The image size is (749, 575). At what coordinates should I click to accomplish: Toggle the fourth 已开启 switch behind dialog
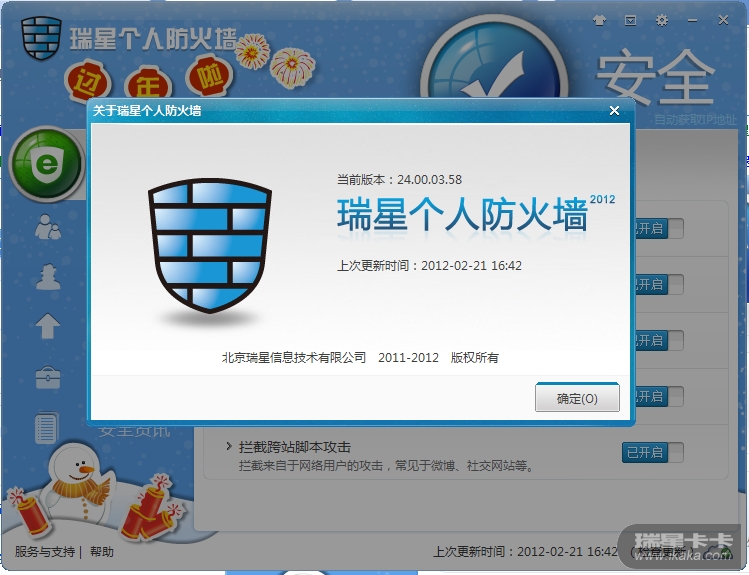(x=659, y=396)
